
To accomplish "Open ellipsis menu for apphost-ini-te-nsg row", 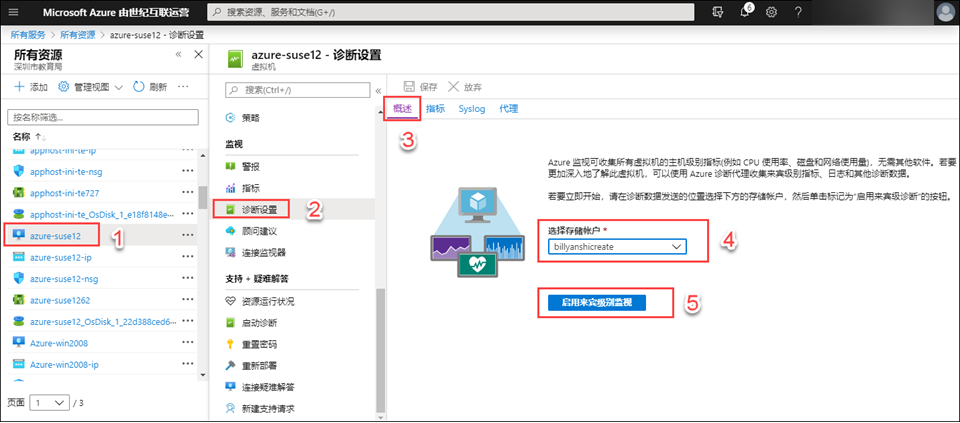I will [x=187, y=172].
